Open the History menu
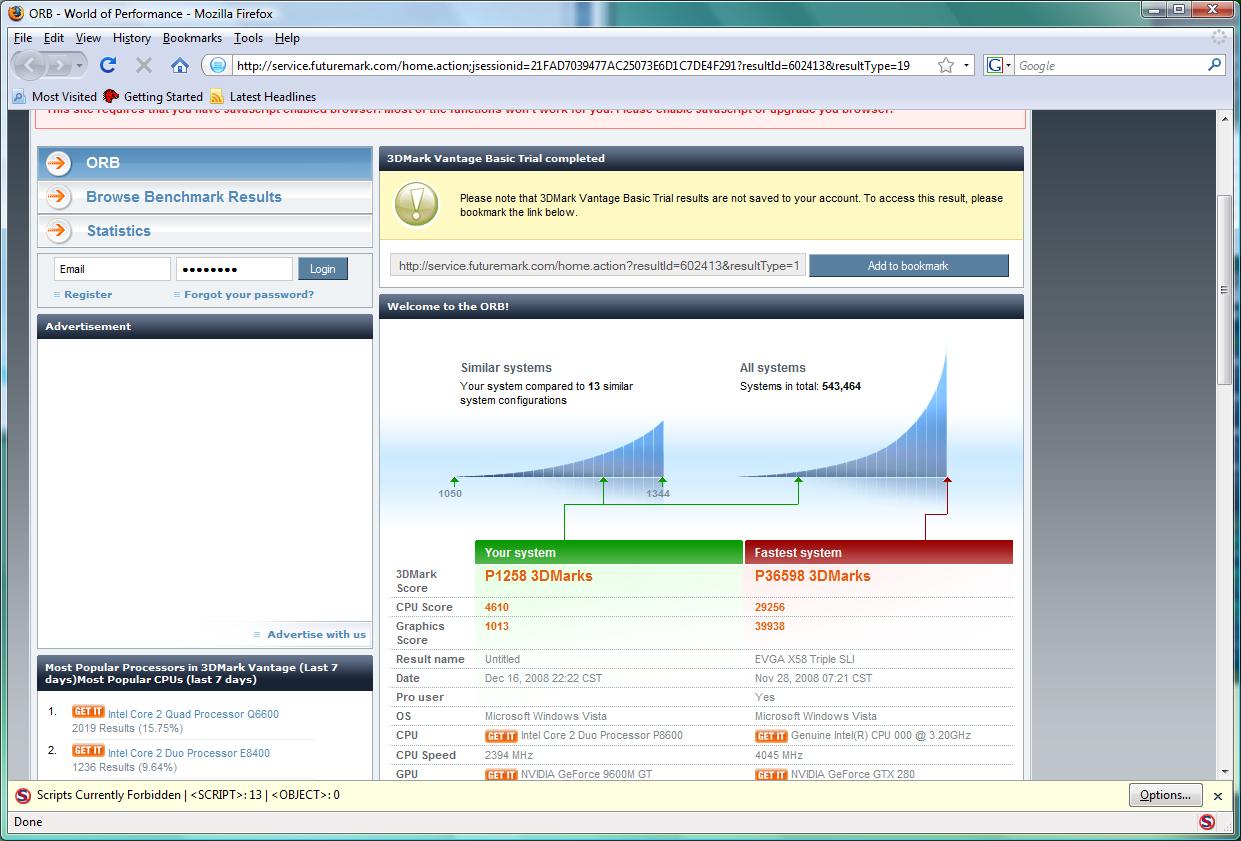This screenshot has width=1241, height=841. (x=132, y=38)
